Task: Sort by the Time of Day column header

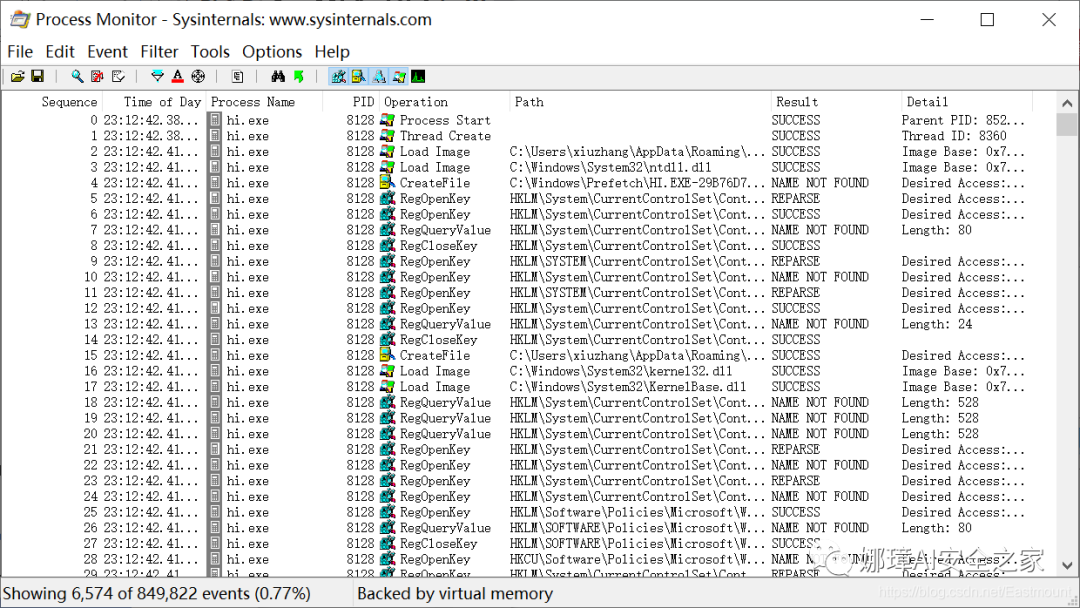Action: coord(154,102)
